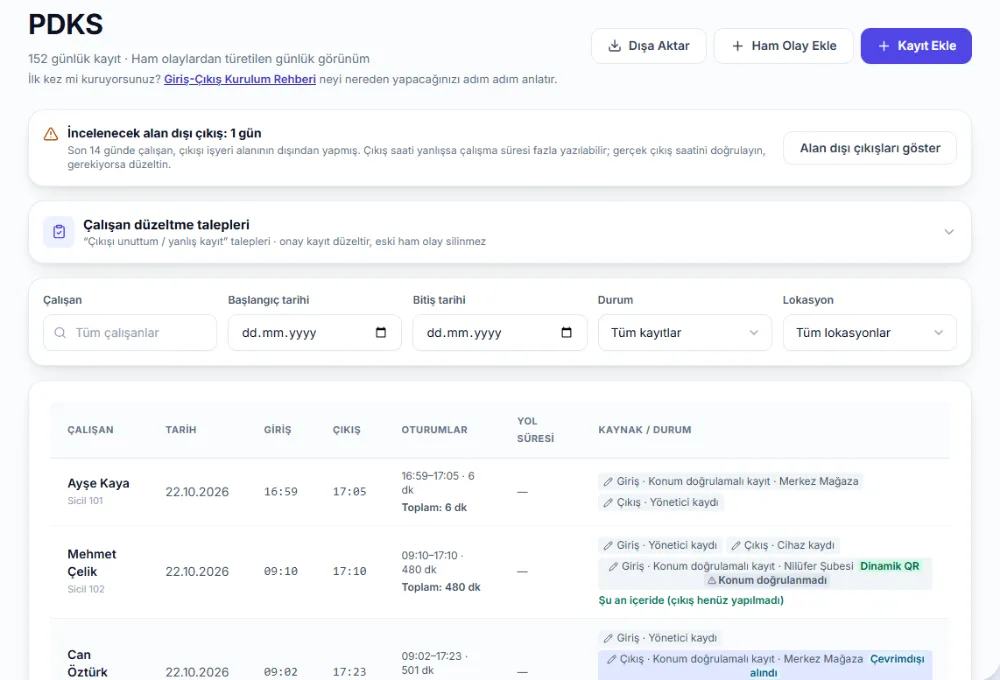Click the Dinamik QR badge in Mehmet's row

890,566
